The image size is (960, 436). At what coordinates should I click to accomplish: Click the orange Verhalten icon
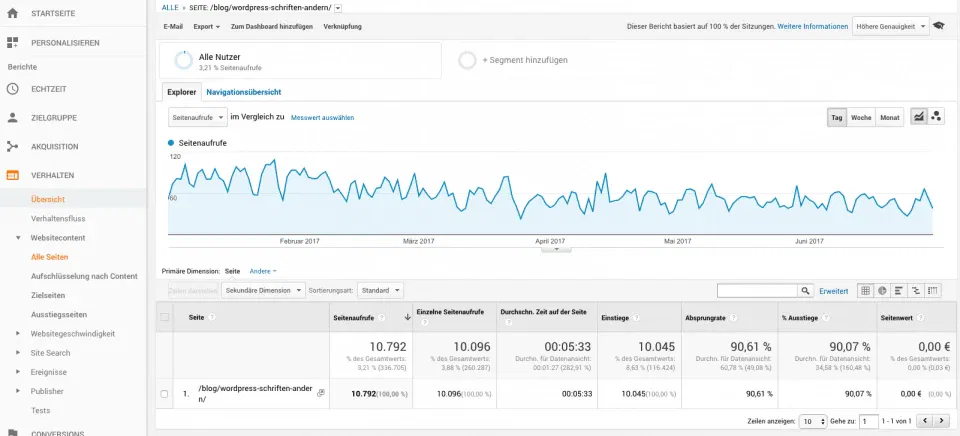click(12, 175)
